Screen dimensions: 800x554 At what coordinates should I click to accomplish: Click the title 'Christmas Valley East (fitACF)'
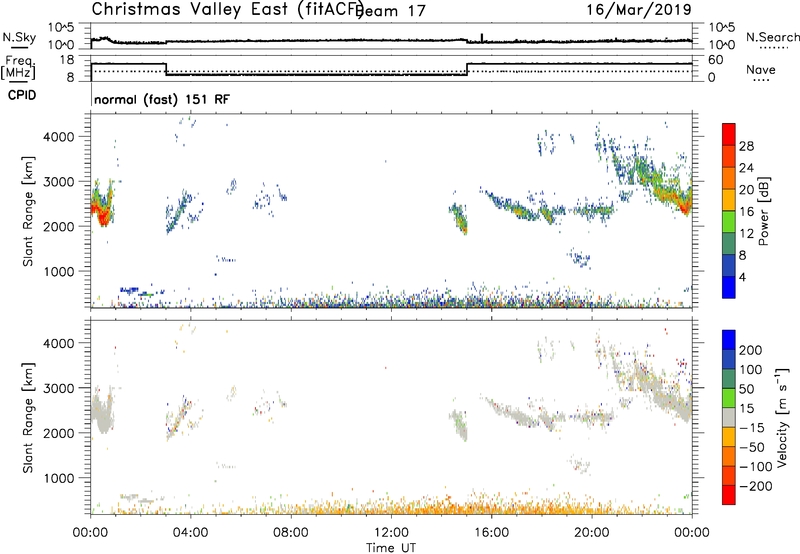tap(227, 10)
